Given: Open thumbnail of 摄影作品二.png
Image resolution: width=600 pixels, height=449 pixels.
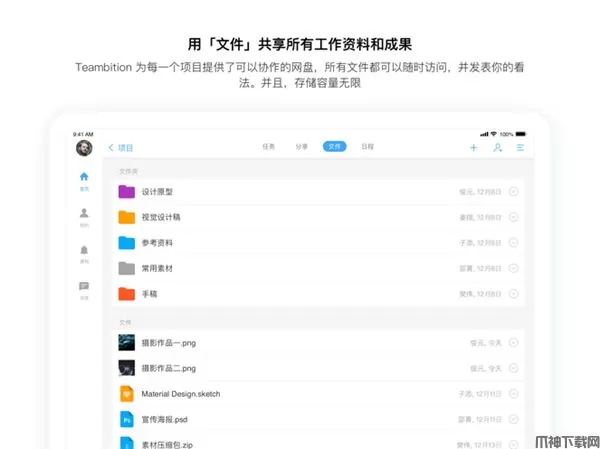Looking at the screenshot, I should [127, 368].
